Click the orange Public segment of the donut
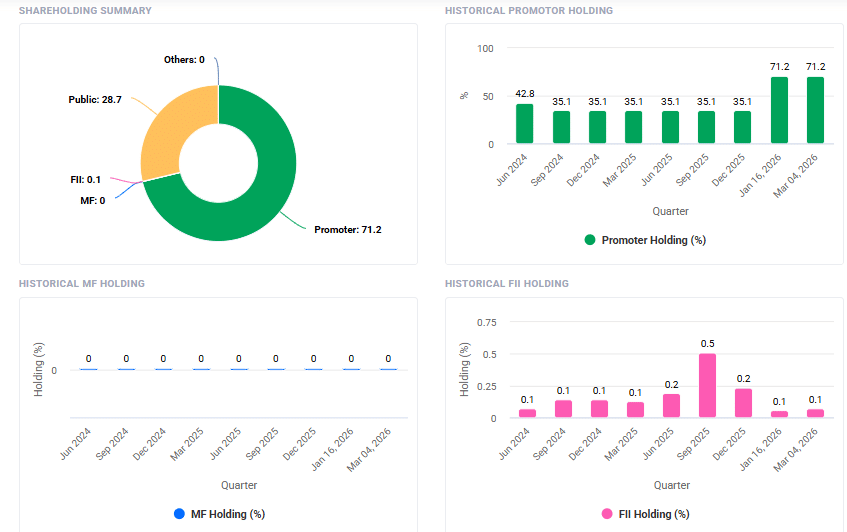 [170, 130]
